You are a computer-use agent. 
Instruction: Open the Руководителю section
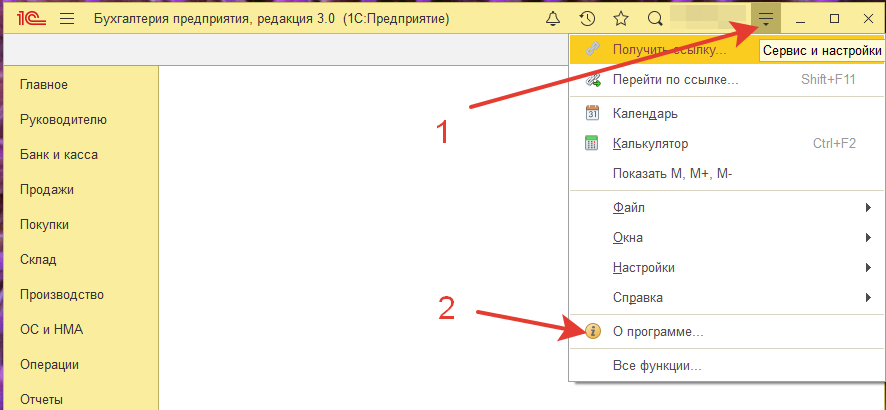tap(63, 120)
